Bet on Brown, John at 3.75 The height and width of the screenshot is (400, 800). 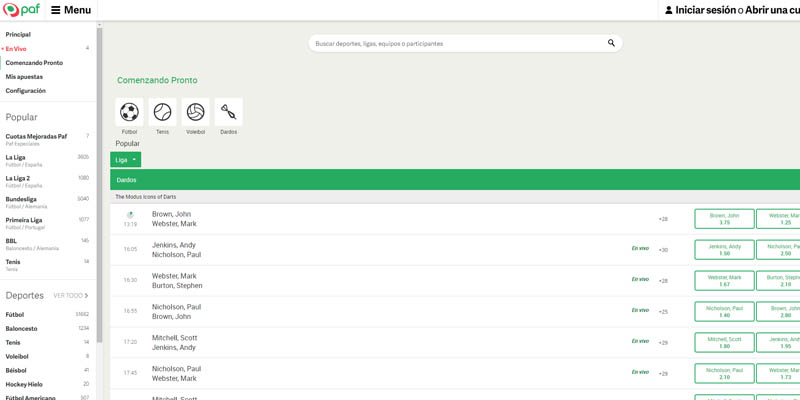coord(724,219)
